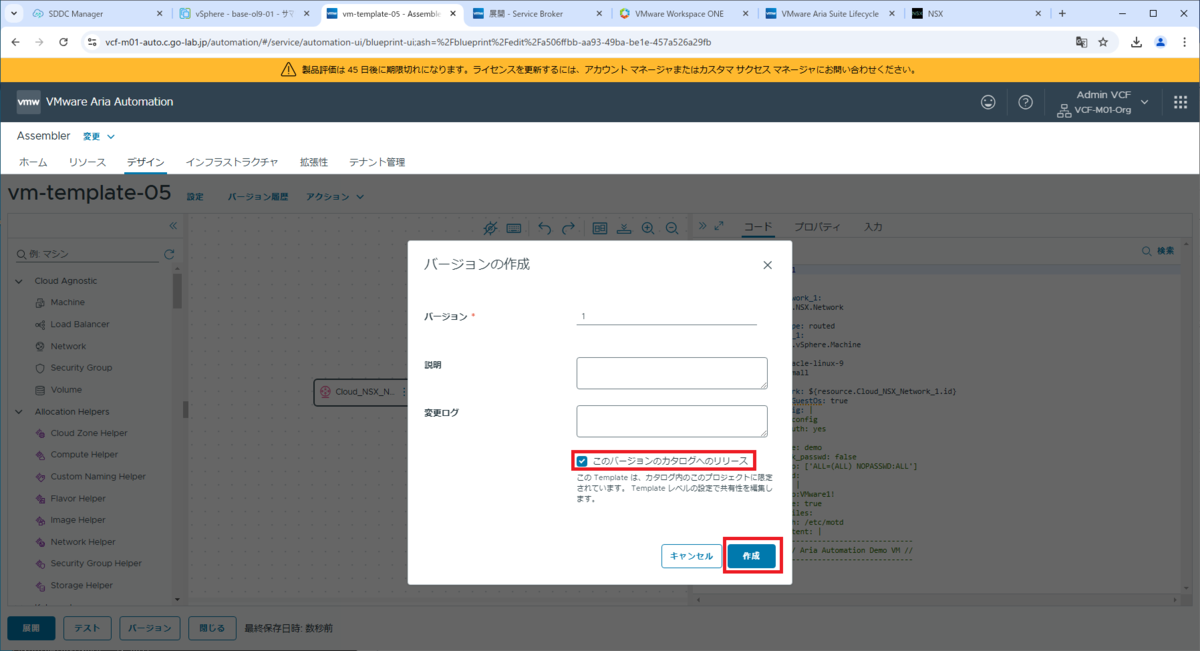
Task: Switch to the 入力 inputs tab
Action: pos(873,227)
